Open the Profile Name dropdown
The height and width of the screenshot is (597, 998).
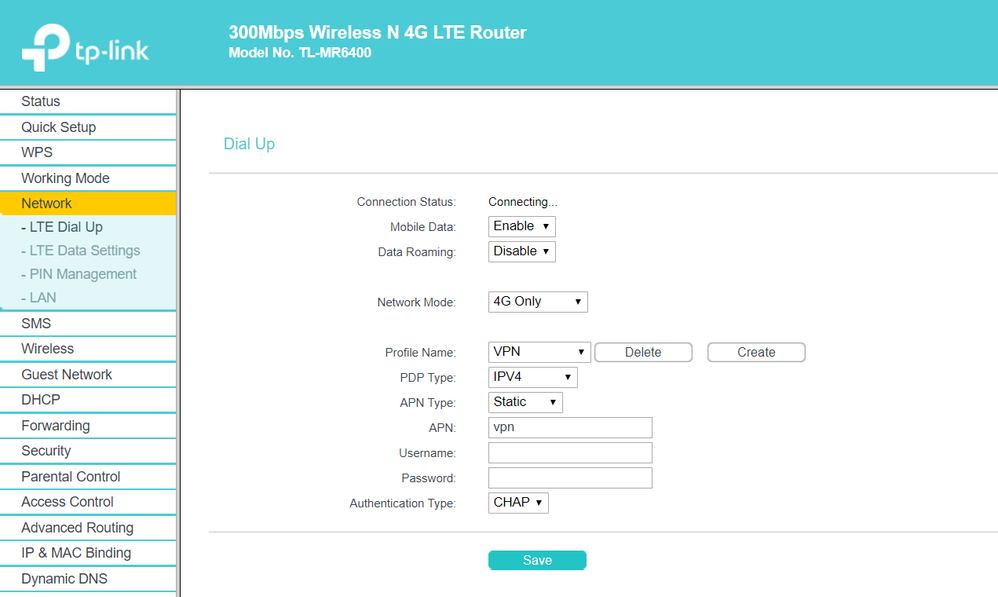(539, 352)
